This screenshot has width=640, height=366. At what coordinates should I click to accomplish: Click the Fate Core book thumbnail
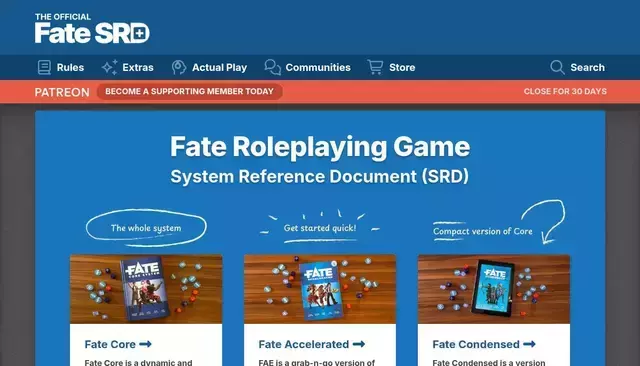tap(146, 289)
